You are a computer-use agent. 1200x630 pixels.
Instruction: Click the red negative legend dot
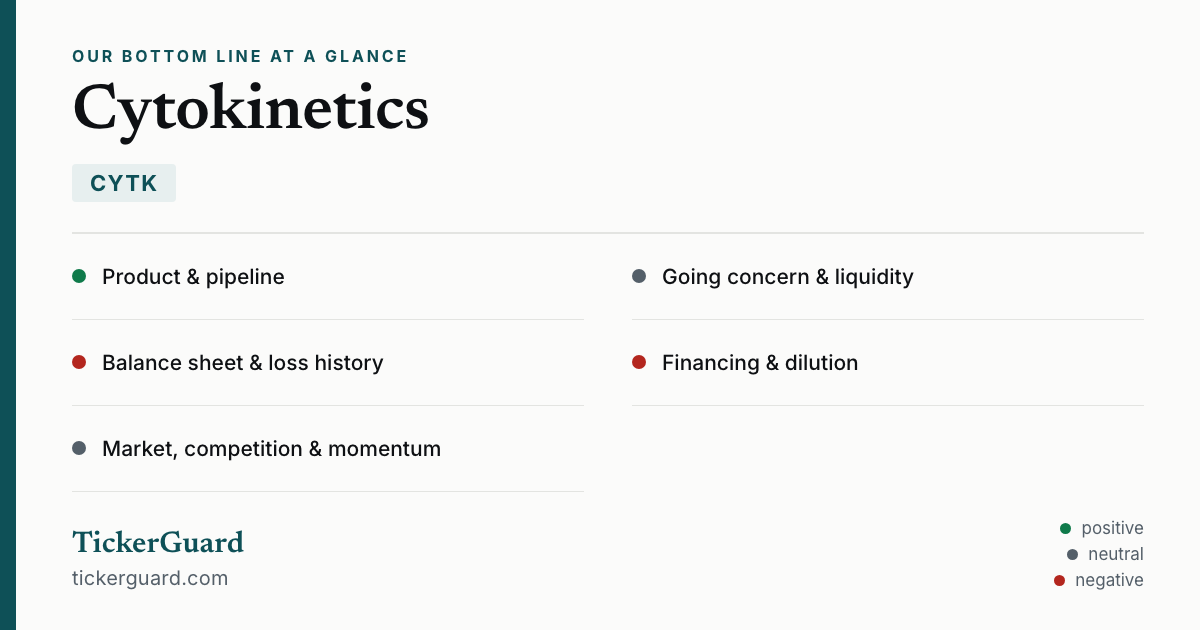(1059, 580)
